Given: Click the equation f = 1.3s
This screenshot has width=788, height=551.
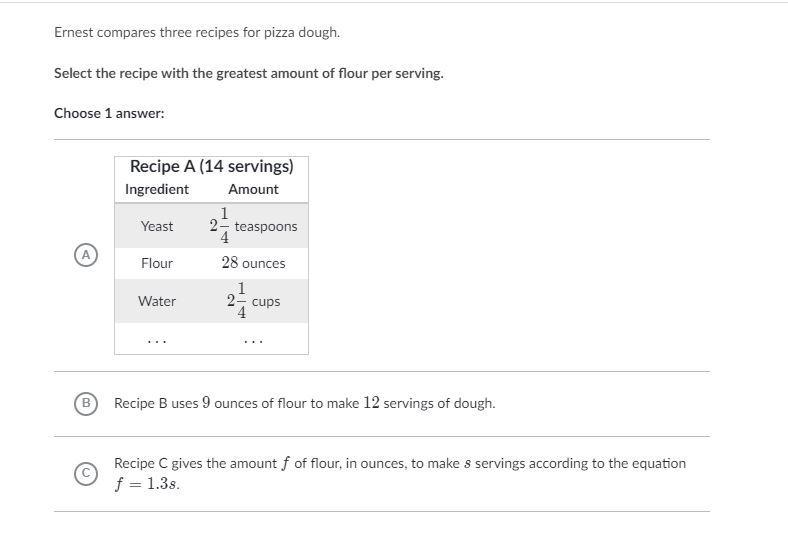Looking at the screenshot, I should 147,484.
